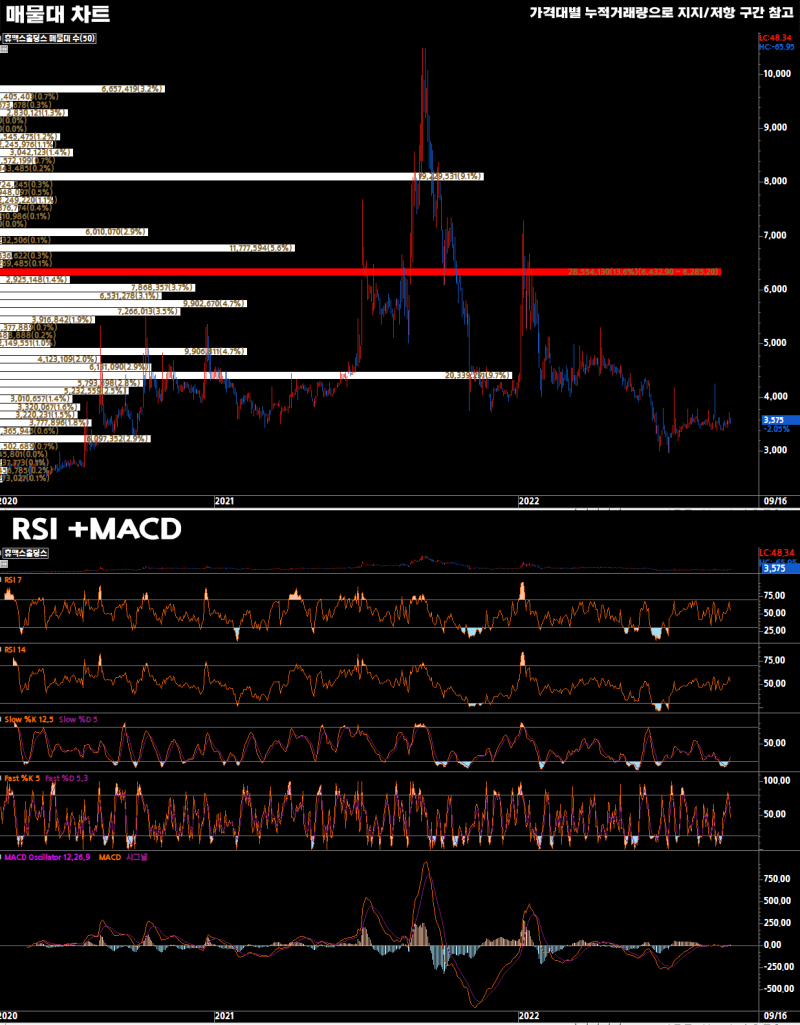800x1025 pixels.
Task: Click the 8,000 price axis label
Action: click(x=777, y=181)
